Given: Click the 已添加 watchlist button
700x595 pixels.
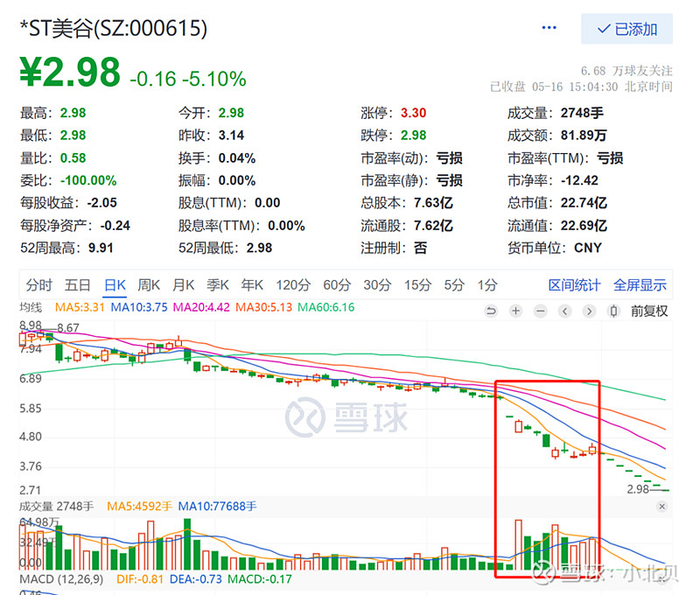Looking at the screenshot, I should tap(627, 29).
